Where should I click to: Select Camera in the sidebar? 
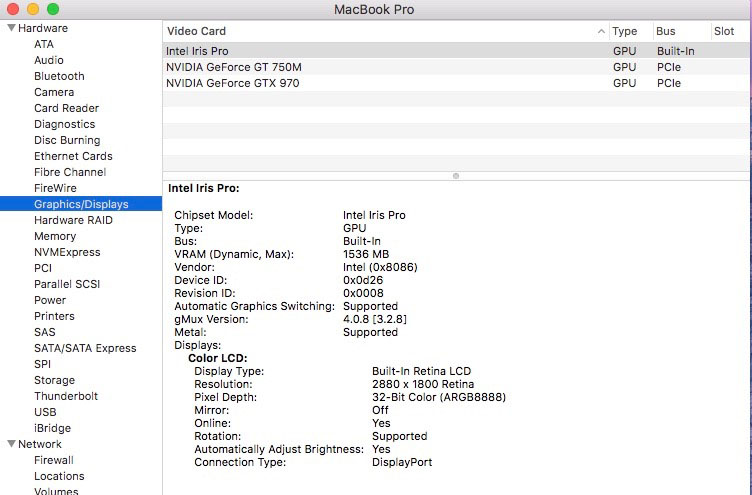[54, 92]
